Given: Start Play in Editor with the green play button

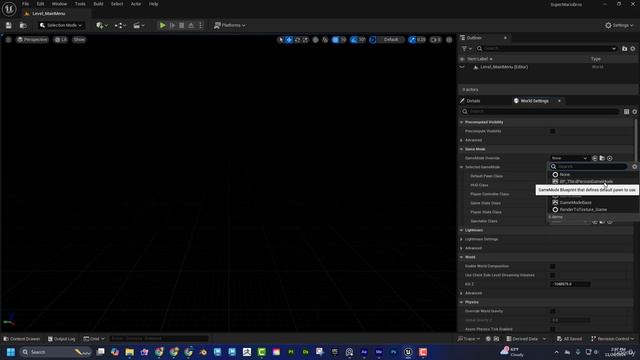Looking at the screenshot, I should coord(162,25).
